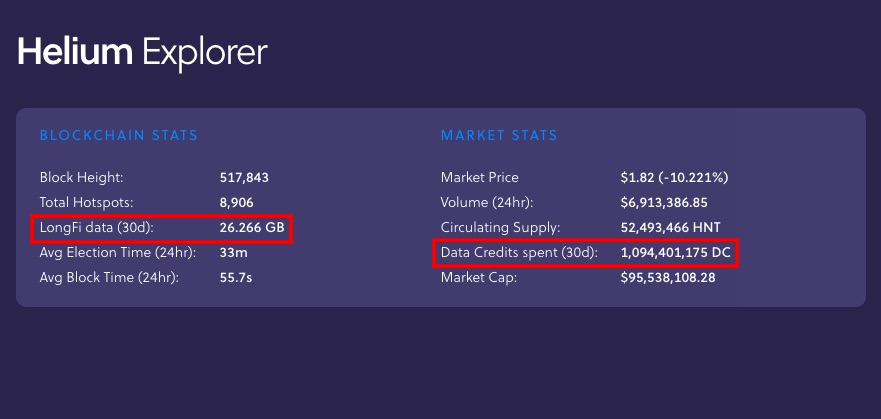881x419 pixels.
Task: Click the Market Price label
Action: (x=480, y=178)
